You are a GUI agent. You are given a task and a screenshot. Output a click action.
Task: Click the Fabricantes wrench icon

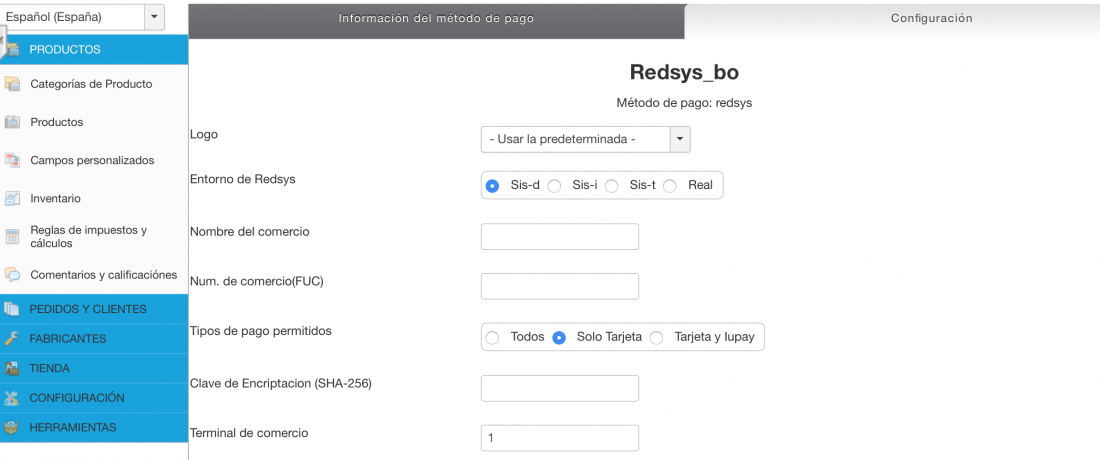click(11, 339)
